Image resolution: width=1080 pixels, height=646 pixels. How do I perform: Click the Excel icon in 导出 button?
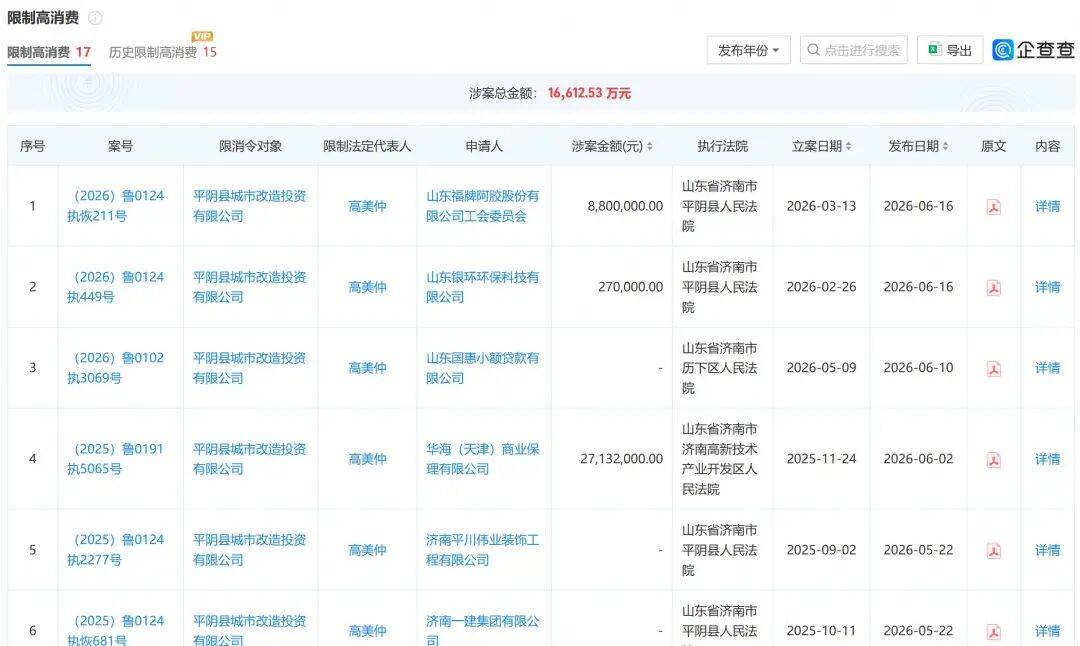point(934,50)
